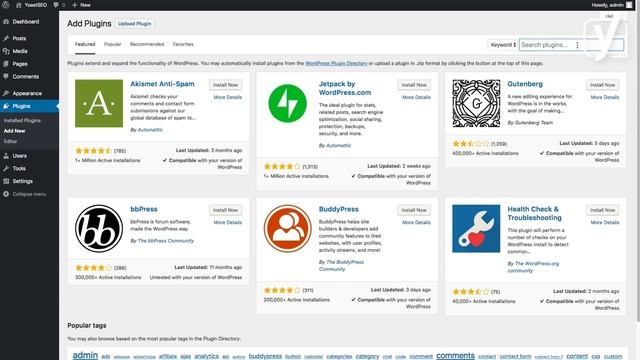The width and height of the screenshot is (640, 360).
Task: Open More Details for Health Check
Action: [605, 222]
